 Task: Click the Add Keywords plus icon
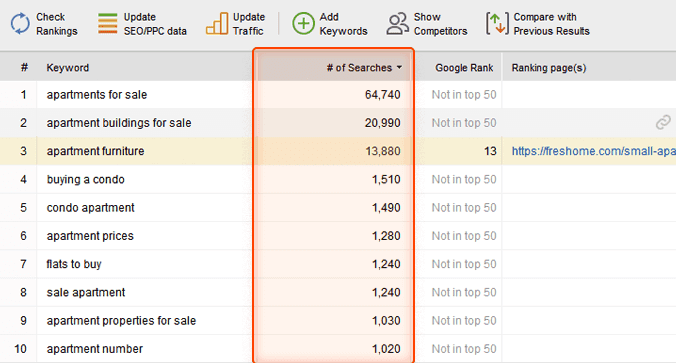(x=303, y=24)
